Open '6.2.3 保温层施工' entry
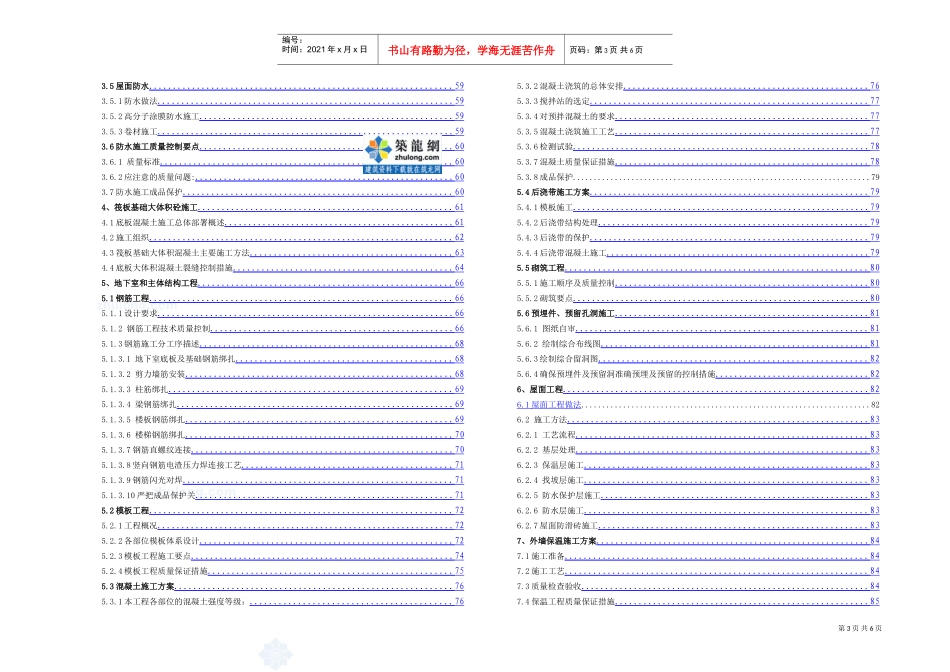 (x=698, y=465)
